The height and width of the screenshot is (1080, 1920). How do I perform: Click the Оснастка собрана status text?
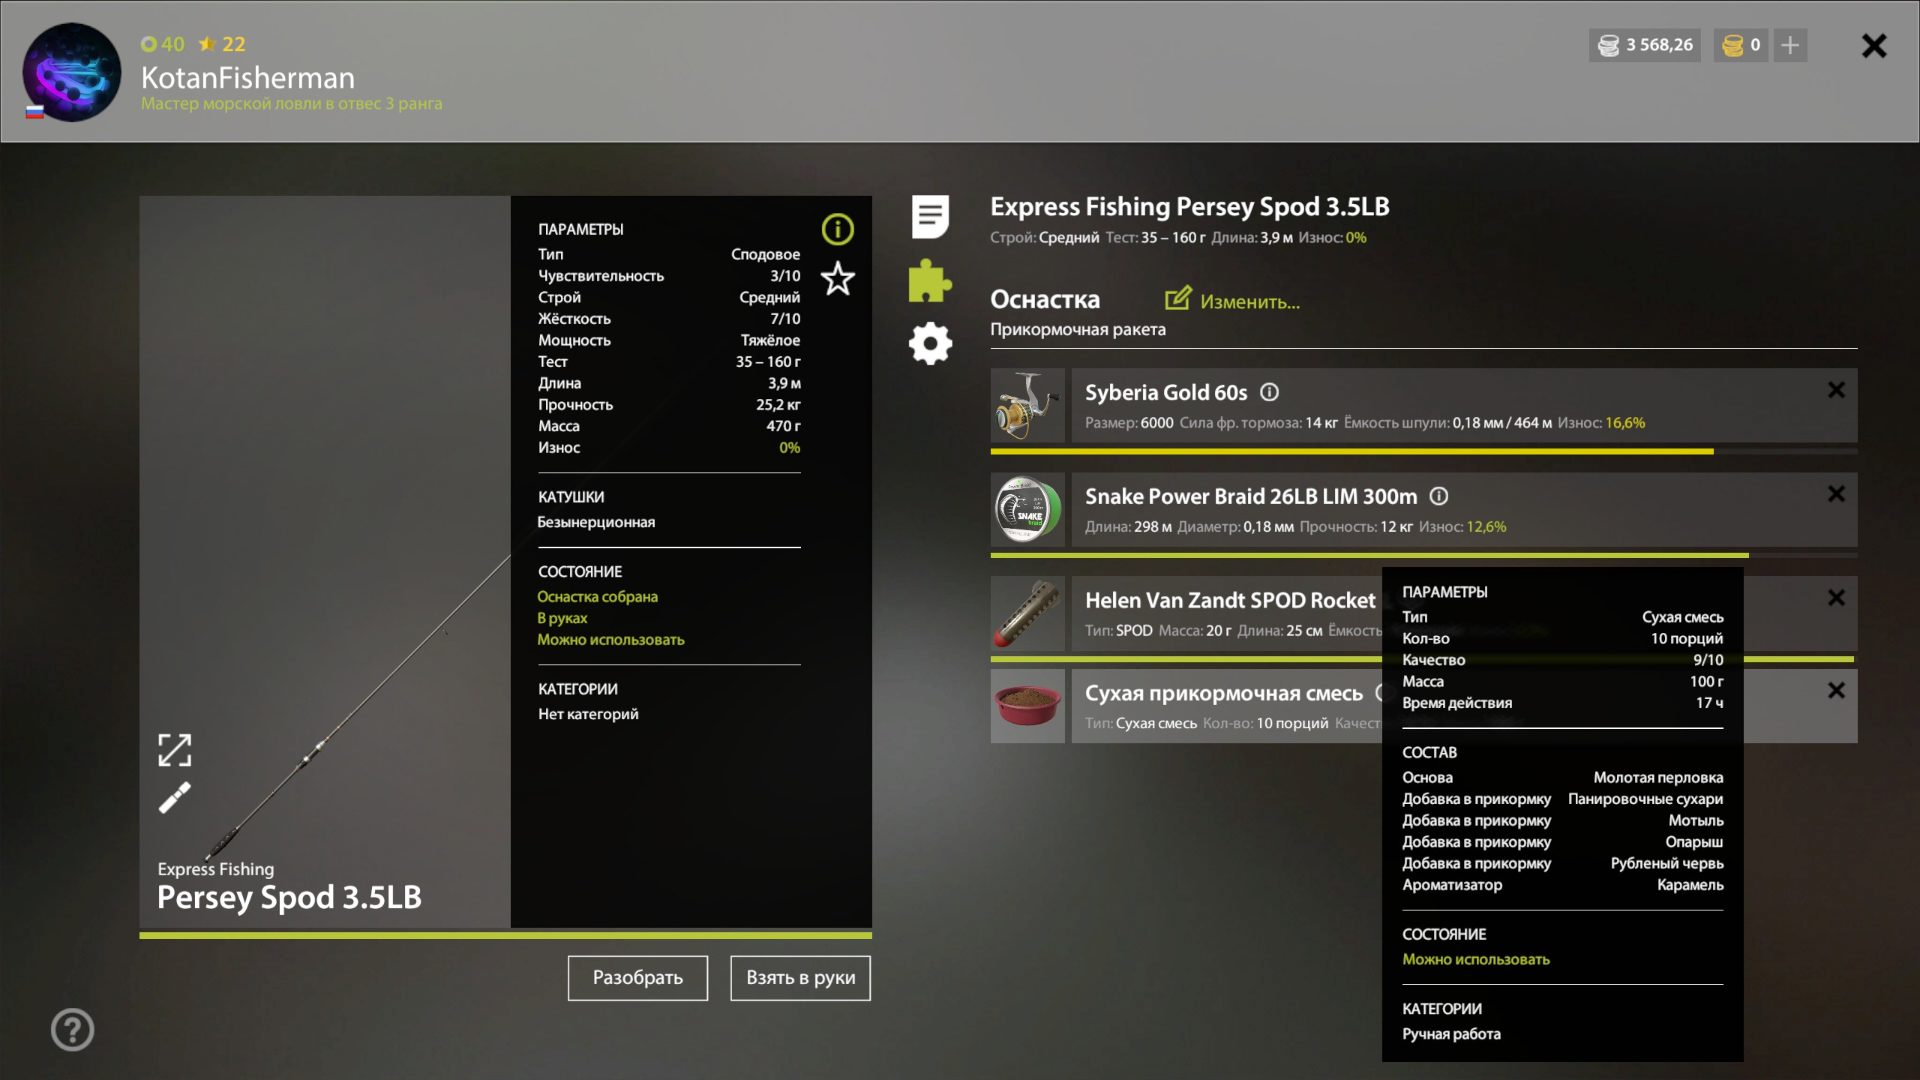pos(598,597)
